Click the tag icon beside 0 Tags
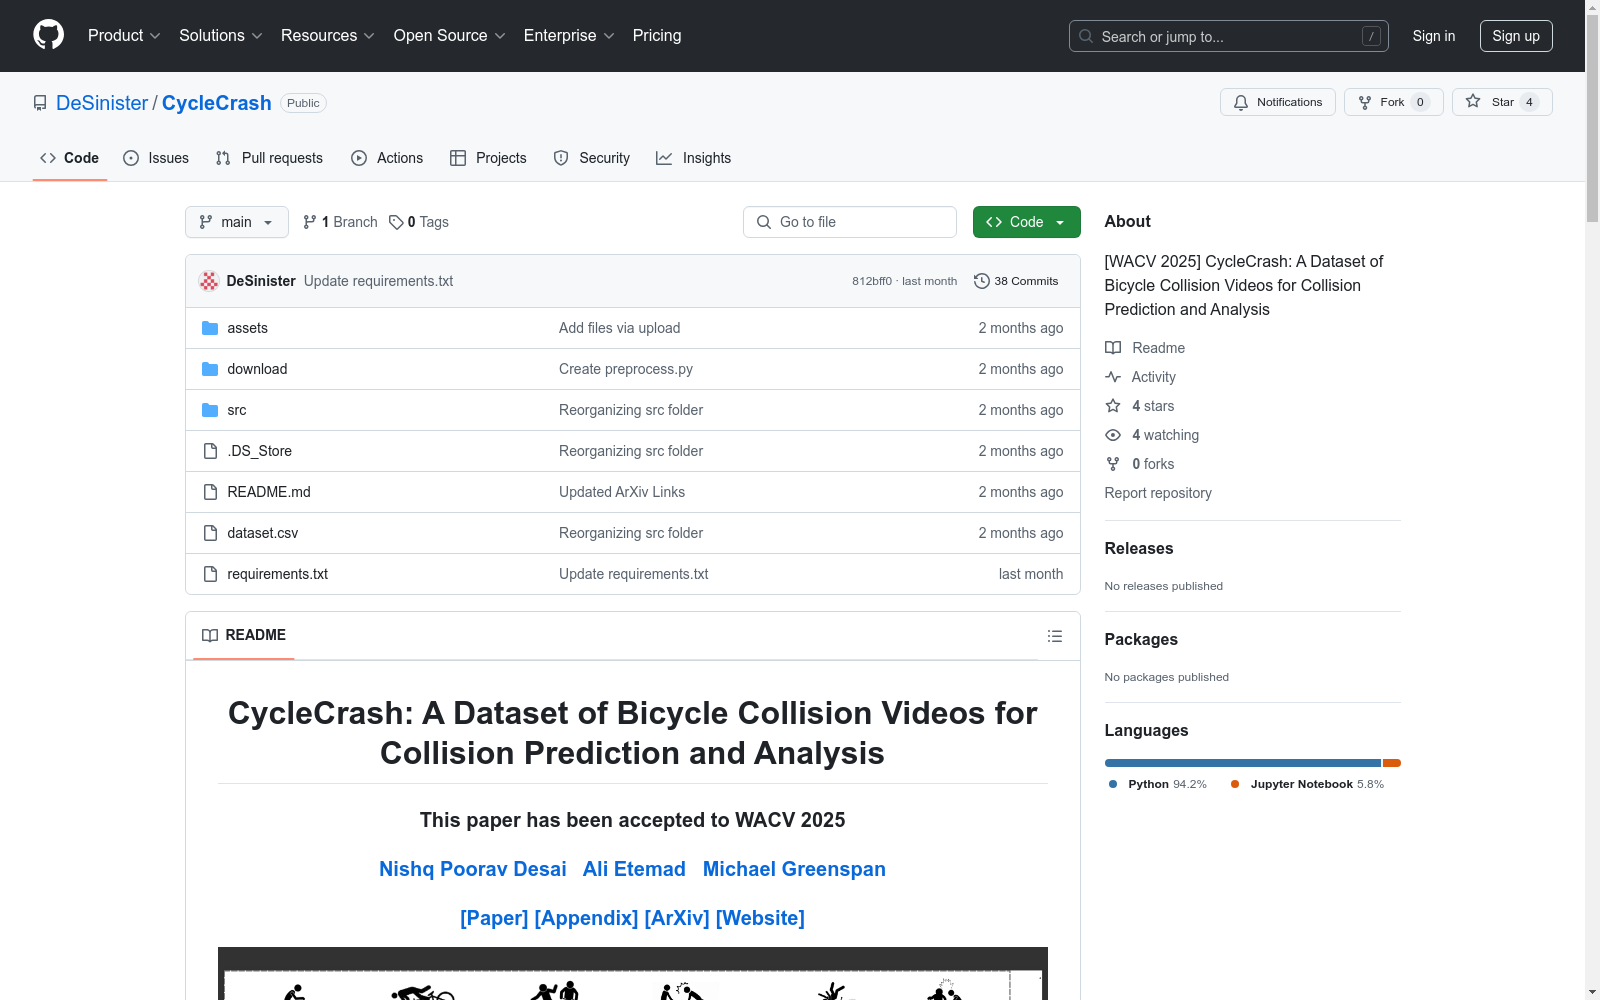The height and width of the screenshot is (1000, 1600). [x=396, y=222]
